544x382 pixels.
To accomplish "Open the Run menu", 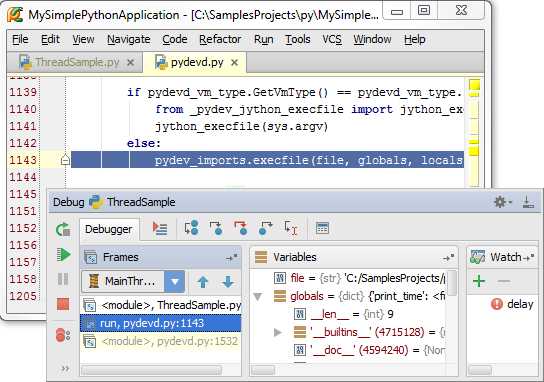I will 264,39.
